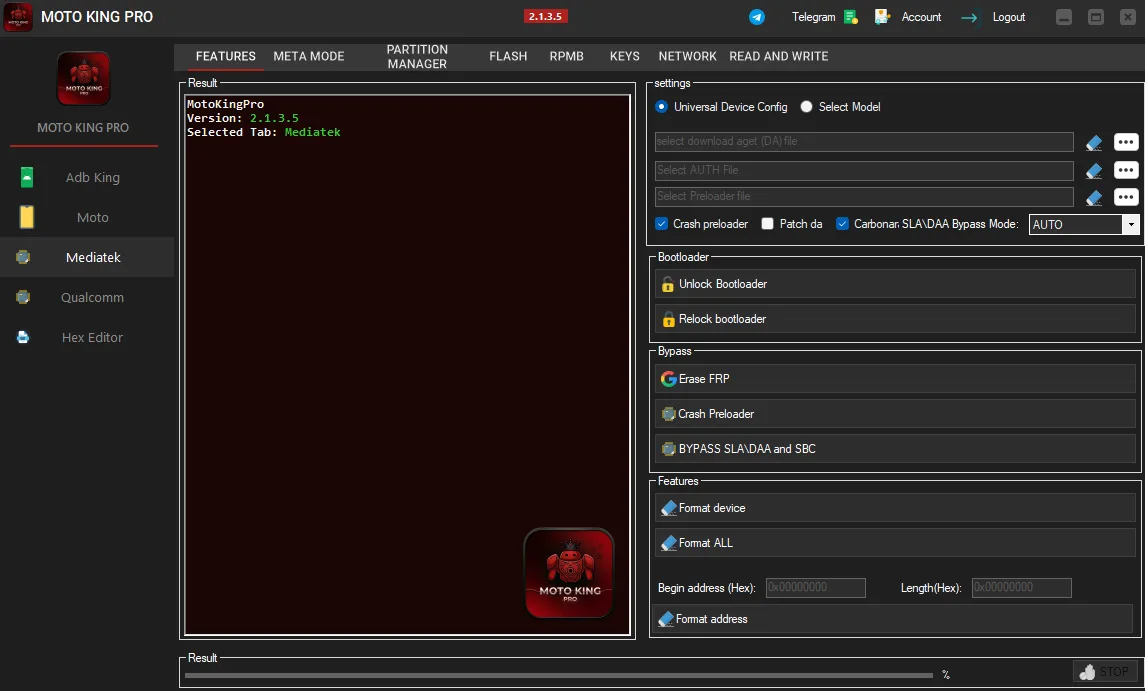Screen dimensions: 1145x691
Task: Select Universal Device Config radio button
Action: pos(662,107)
